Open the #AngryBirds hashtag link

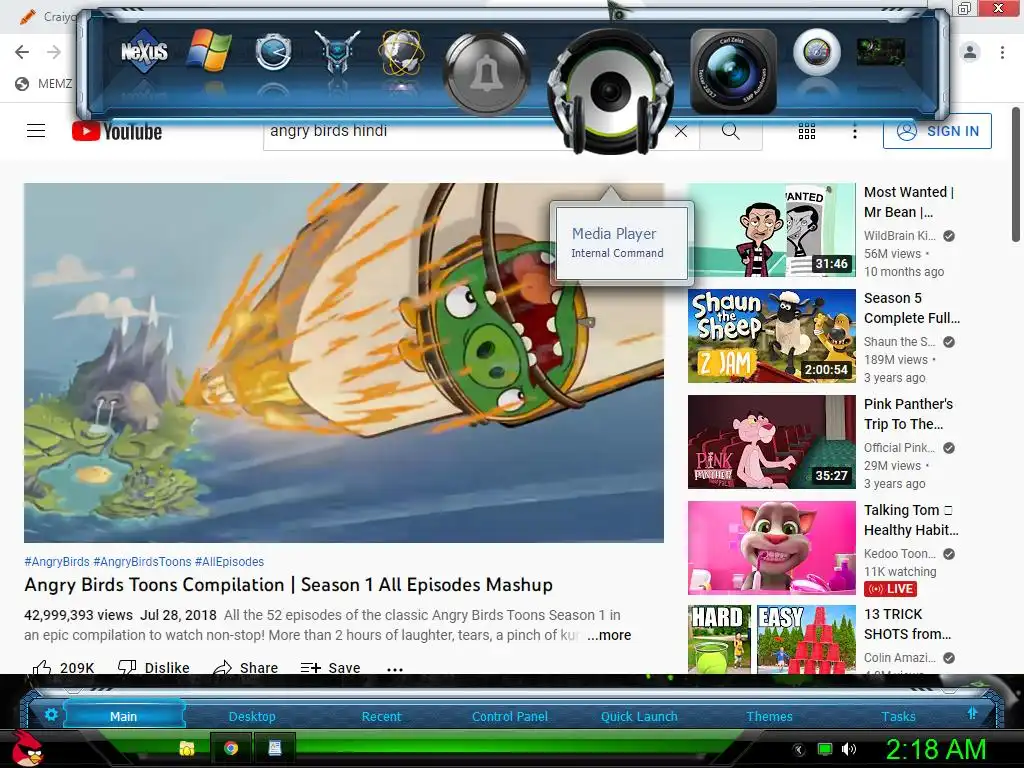(57, 562)
